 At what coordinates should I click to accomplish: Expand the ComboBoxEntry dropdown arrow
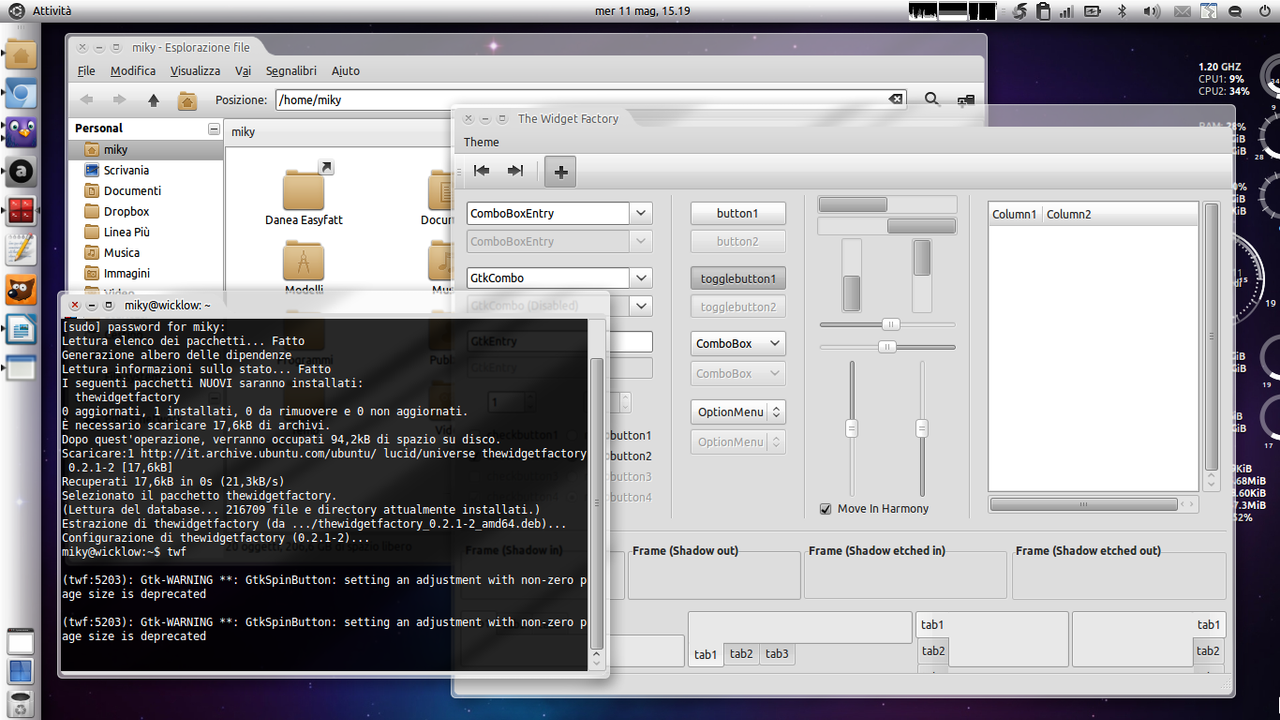click(x=641, y=213)
